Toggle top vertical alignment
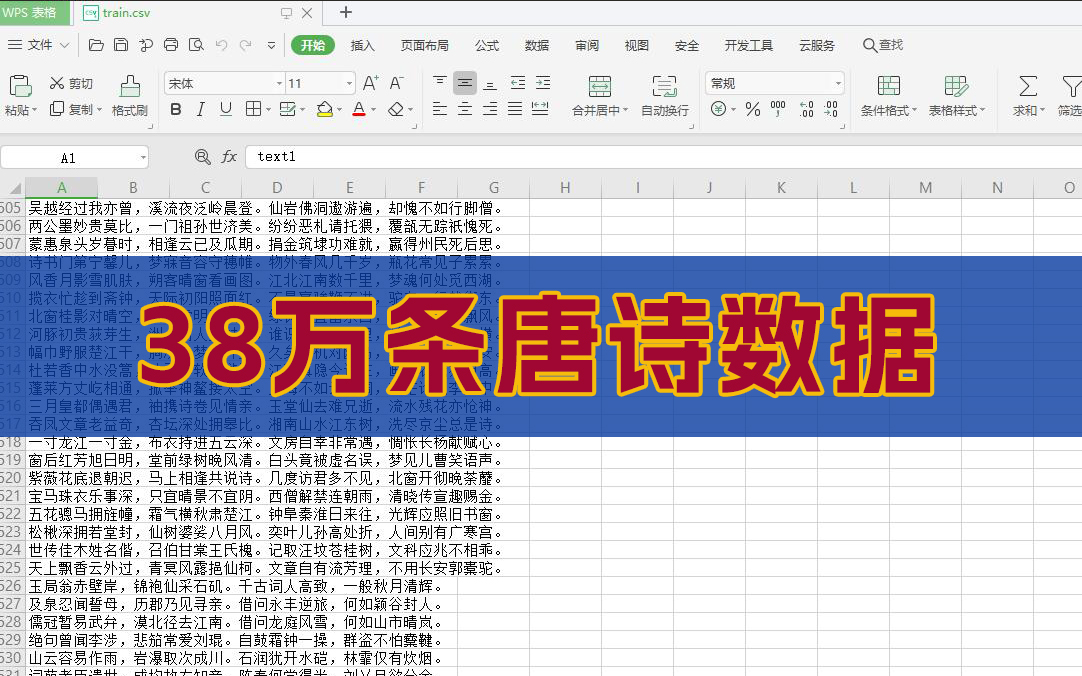The image size is (1082, 676). 440,83
